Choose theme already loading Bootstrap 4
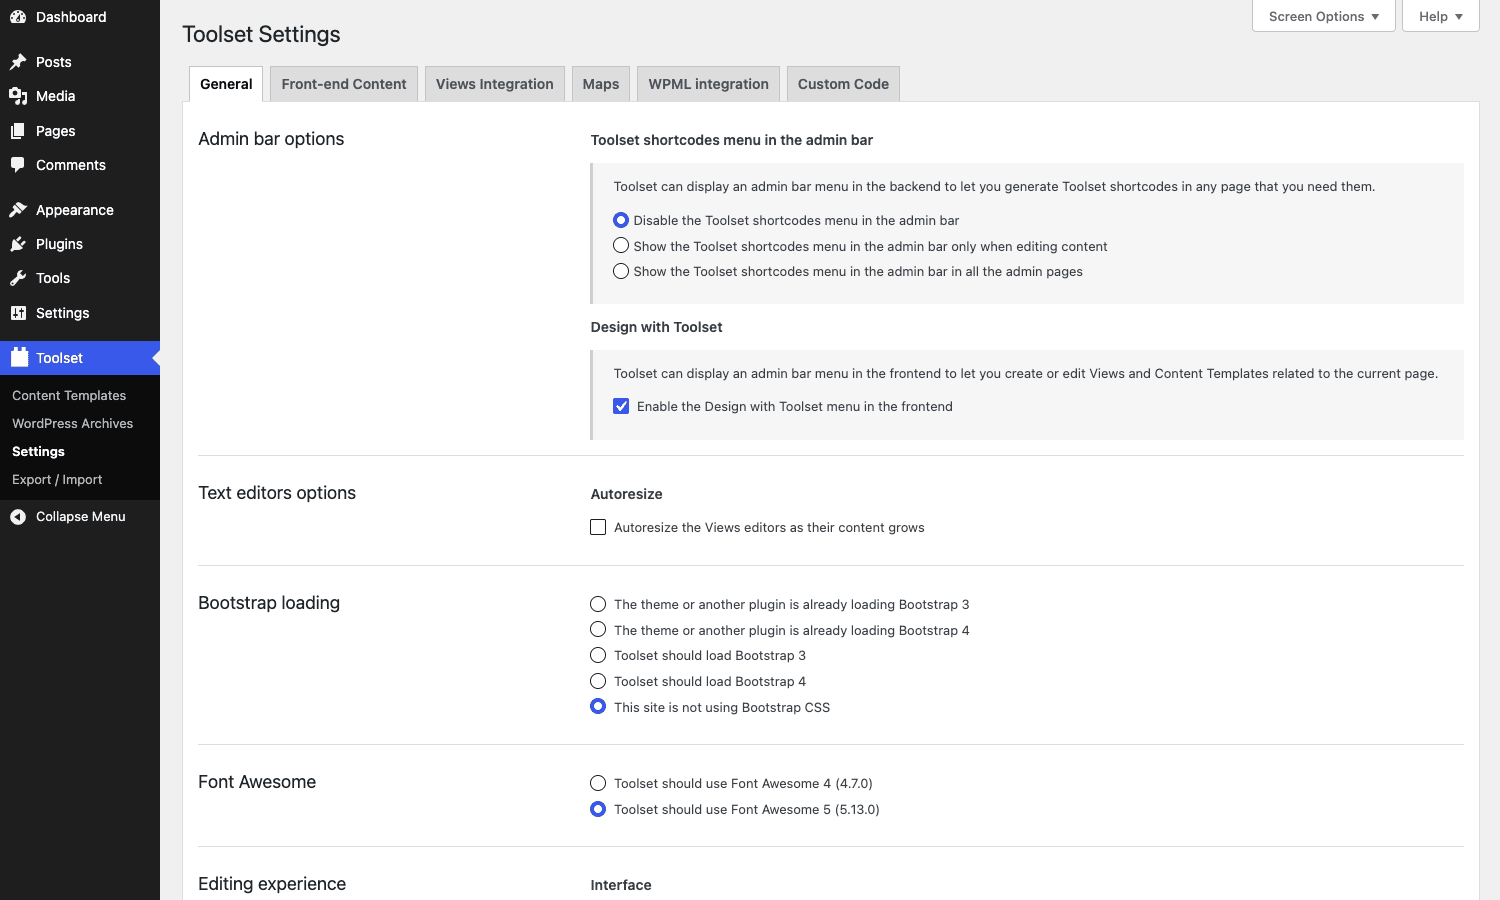Screen dimensions: 1500x900 (598, 630)
